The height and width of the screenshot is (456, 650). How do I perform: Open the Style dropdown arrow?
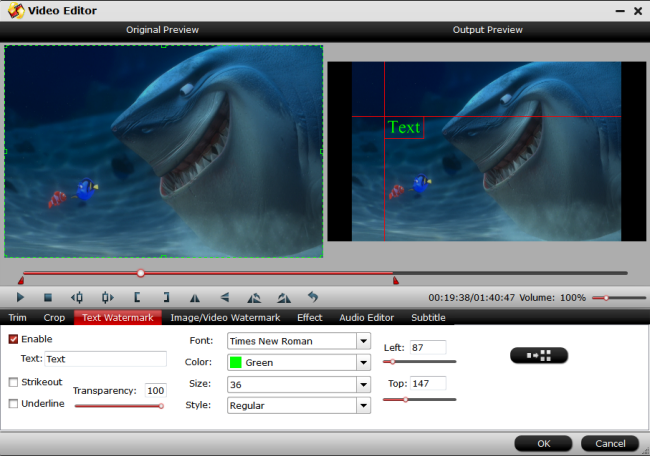pos(364,405)
